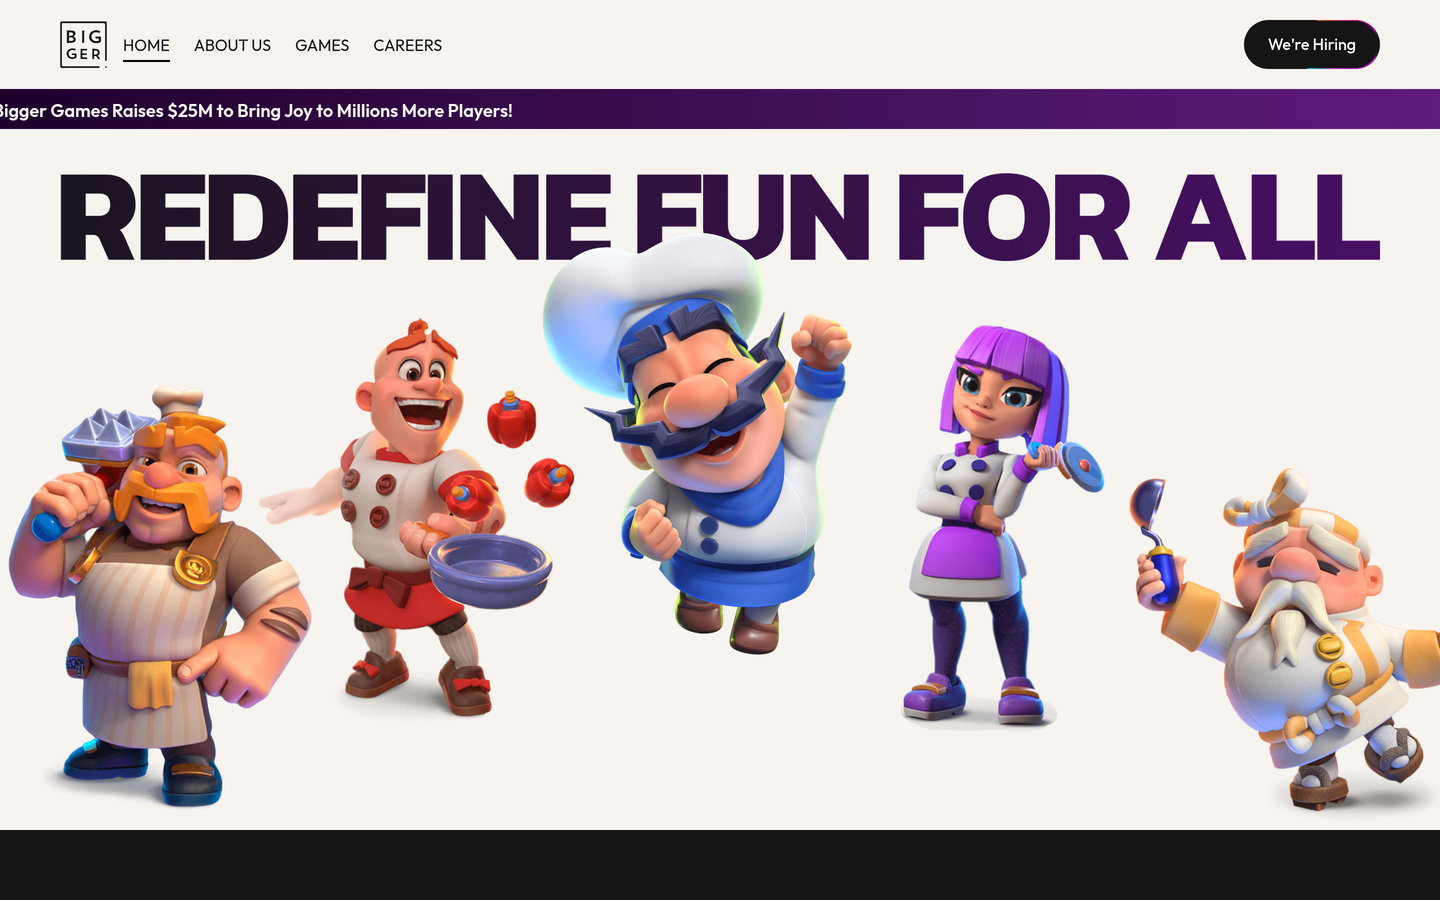Open the $25M funding announcement banner
This screenshot has width=1440, height=900.
720,109
